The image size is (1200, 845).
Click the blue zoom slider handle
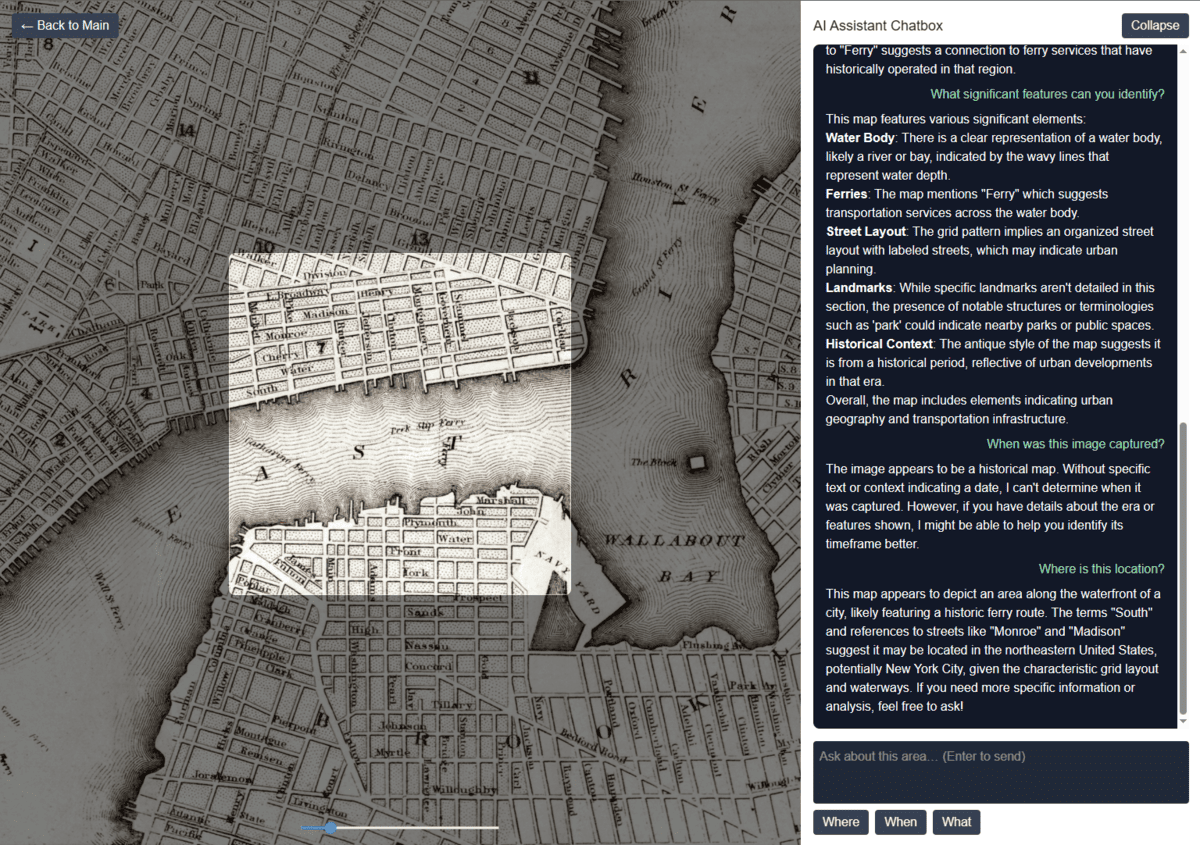(331, 828)
